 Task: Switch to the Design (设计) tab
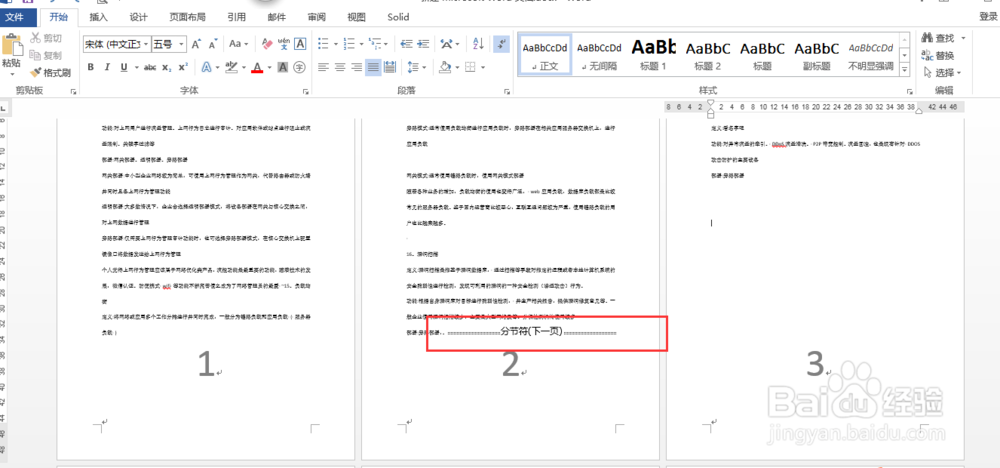tap(138, 17)
